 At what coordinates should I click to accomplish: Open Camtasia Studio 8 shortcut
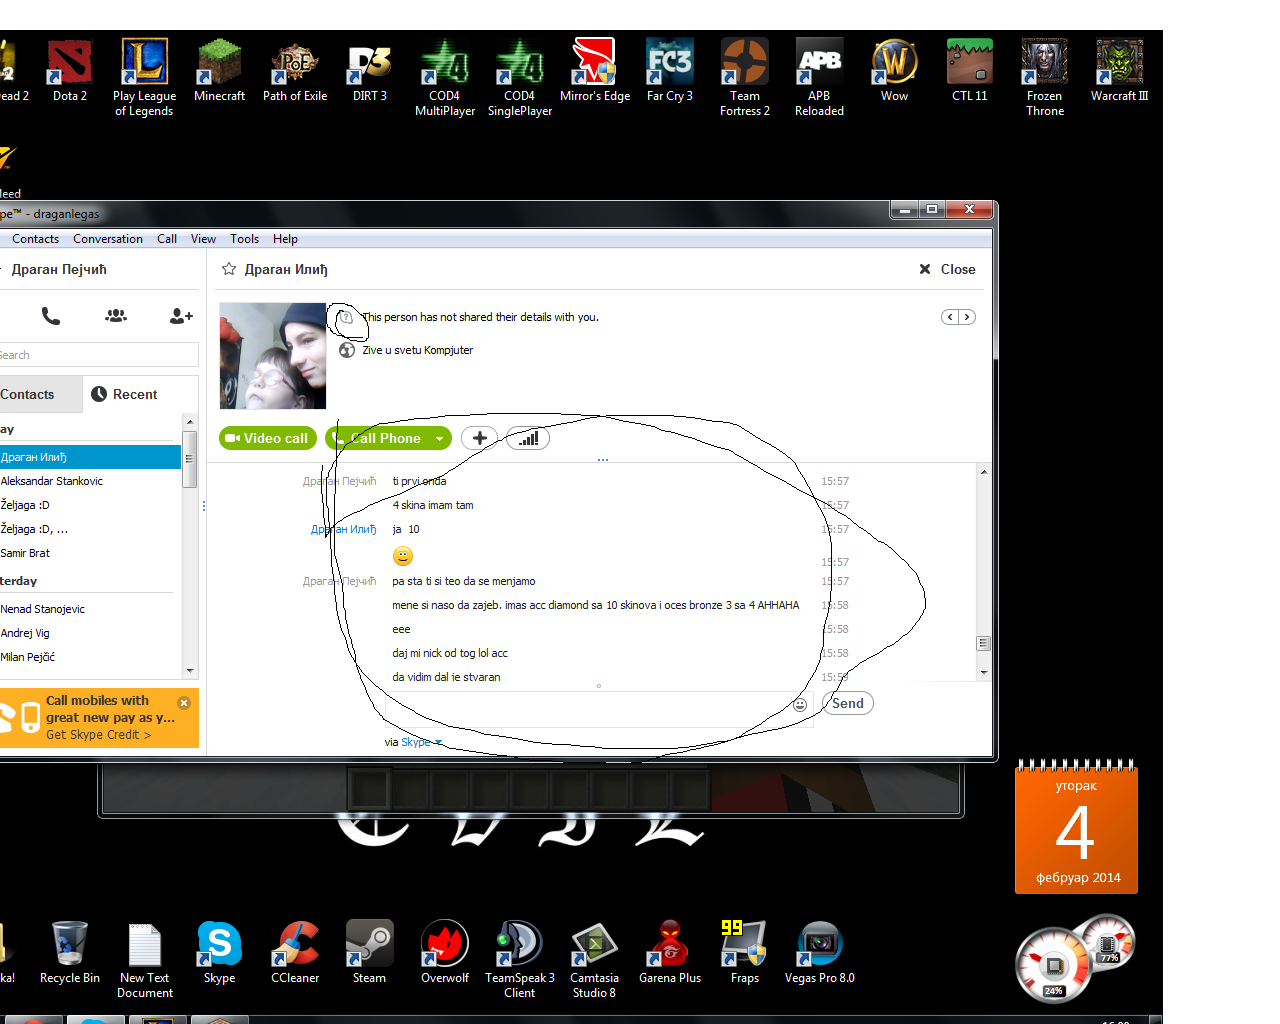[594, 960]
